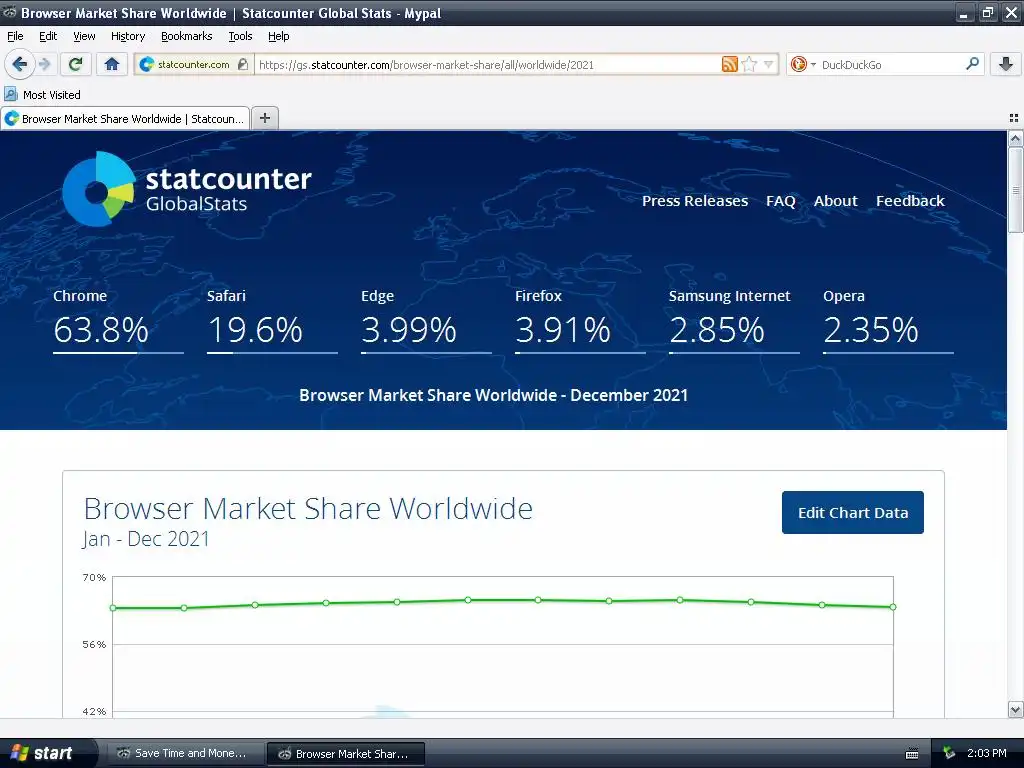Click the Samsung Internet 2.85% statistic
This screenshot has width=1024, height=768.
click(x=734, y=320)
